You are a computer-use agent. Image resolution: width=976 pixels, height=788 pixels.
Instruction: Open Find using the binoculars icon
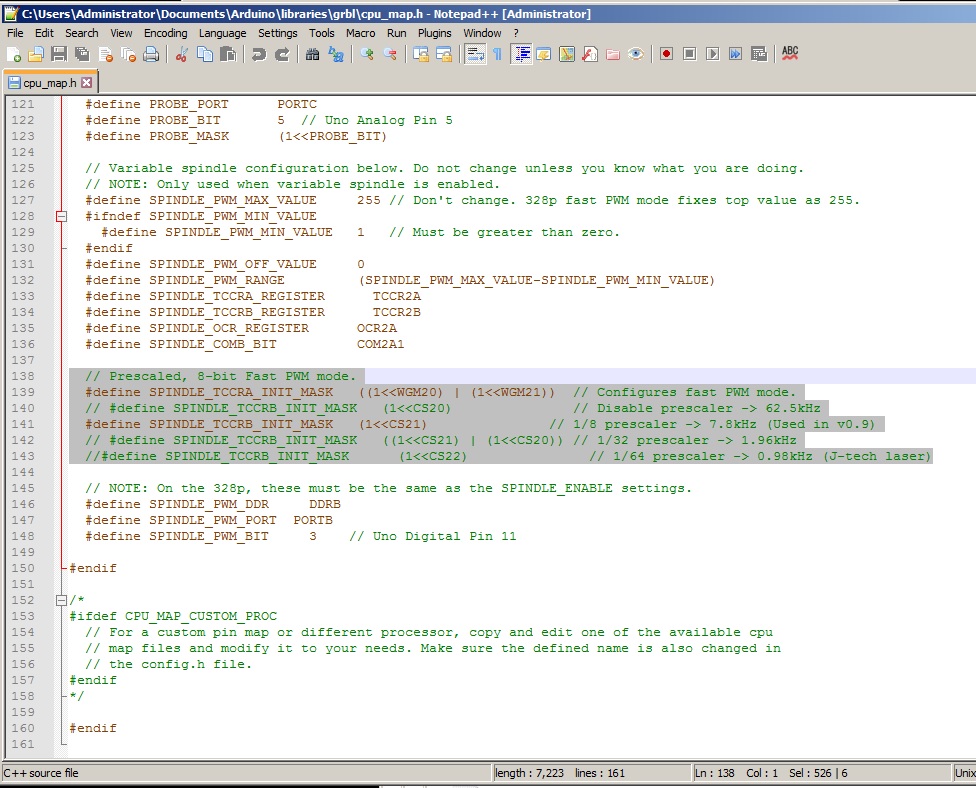click(x=312, y=55)
